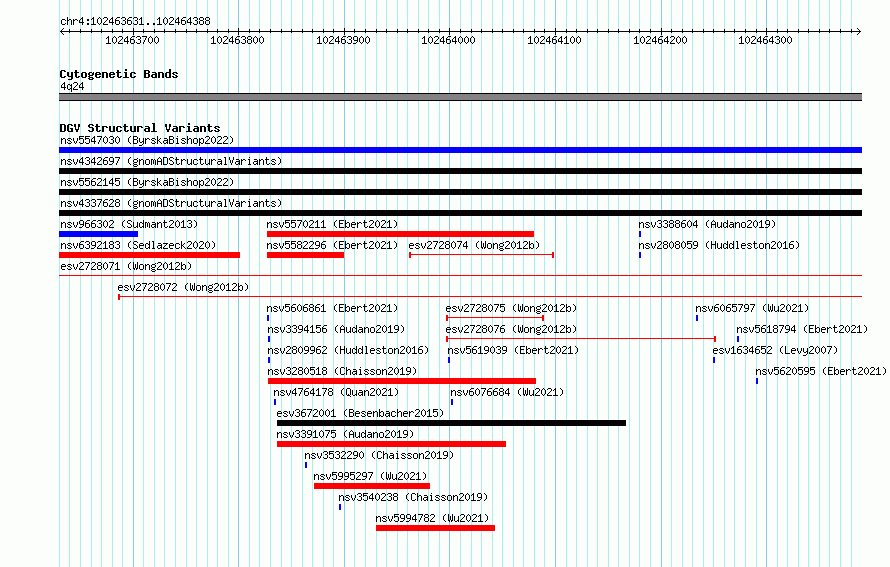Viewport: 890px width, 567px height.
Task: Select nsv6076684 (Wu2021) label
Action: (507, 392)
